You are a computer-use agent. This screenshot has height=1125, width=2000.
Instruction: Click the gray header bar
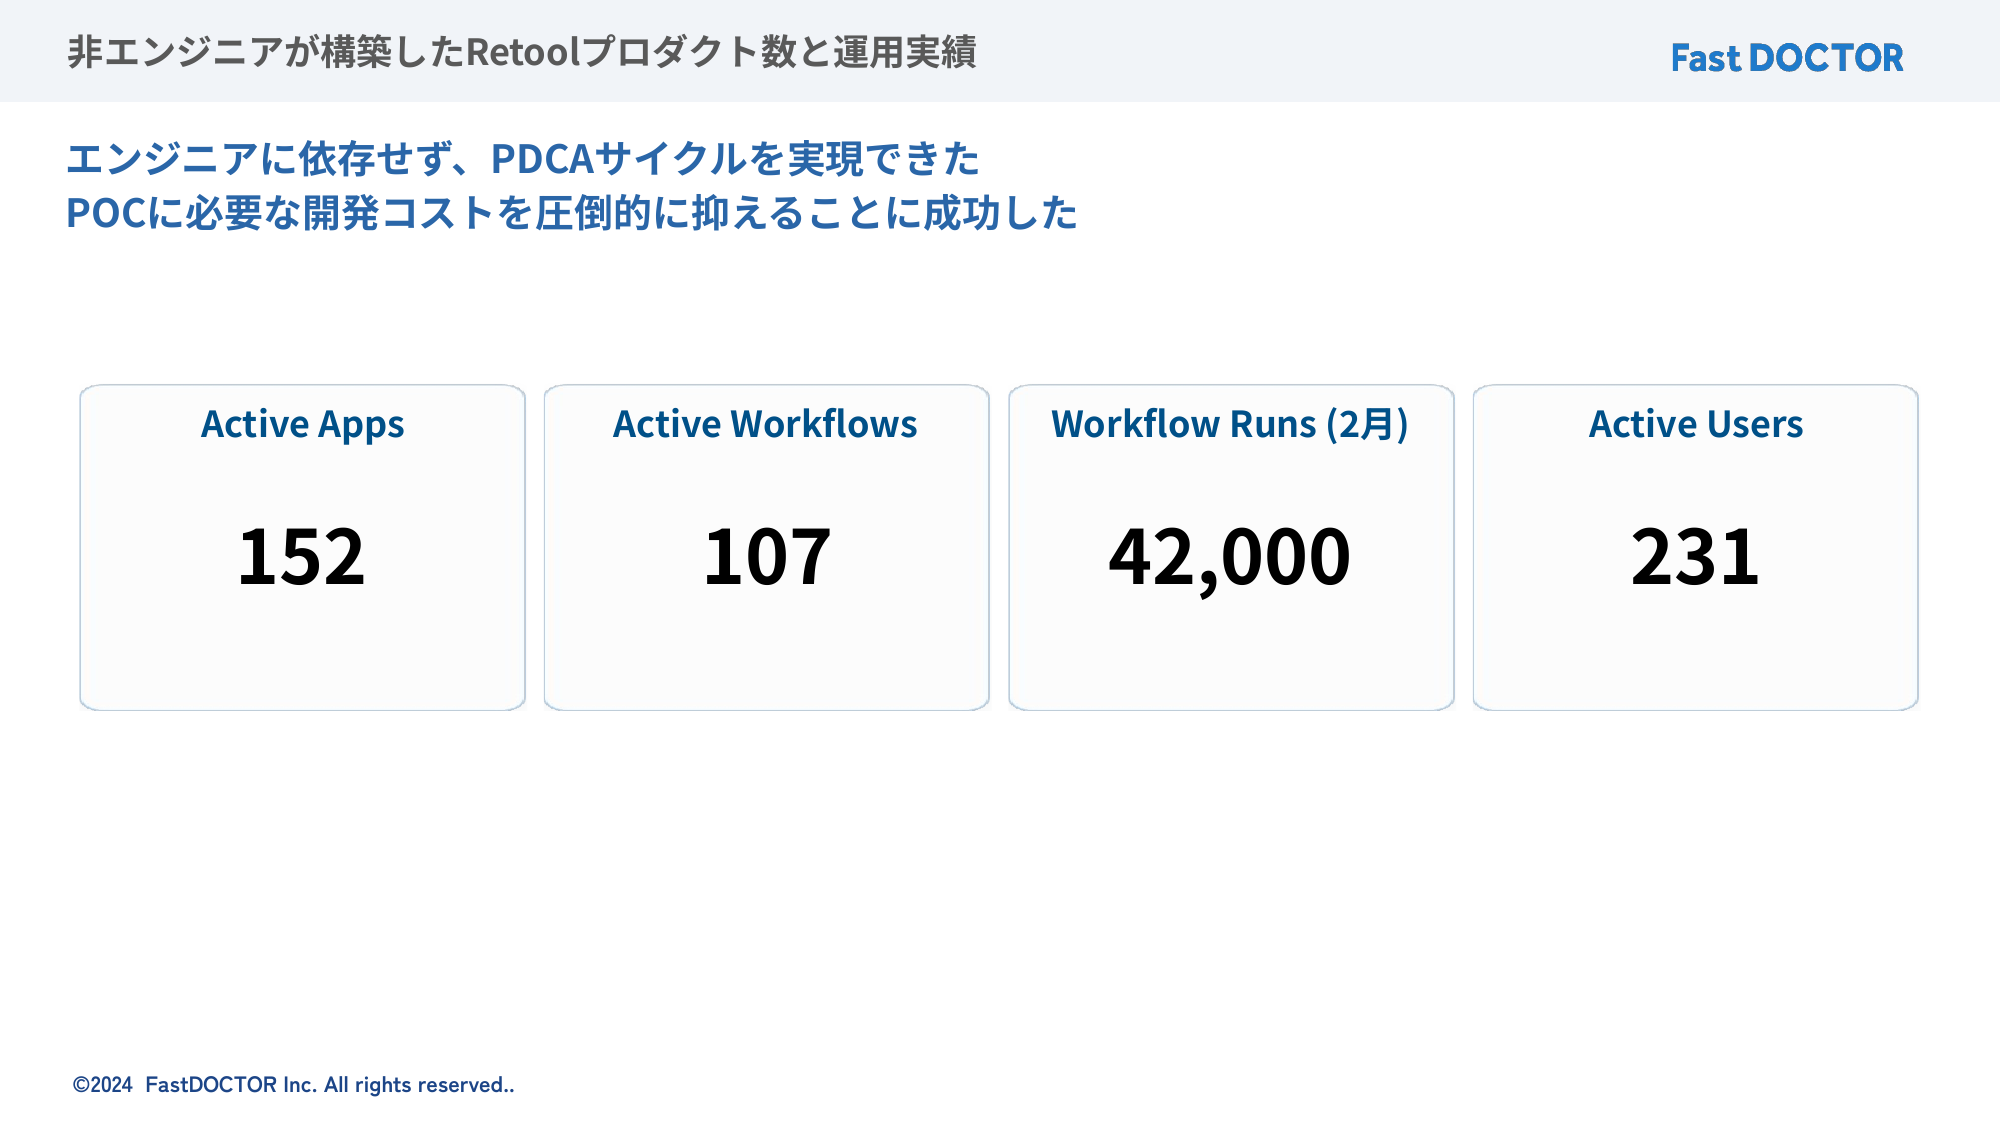pyautogui.click(x=1300, y=50)
